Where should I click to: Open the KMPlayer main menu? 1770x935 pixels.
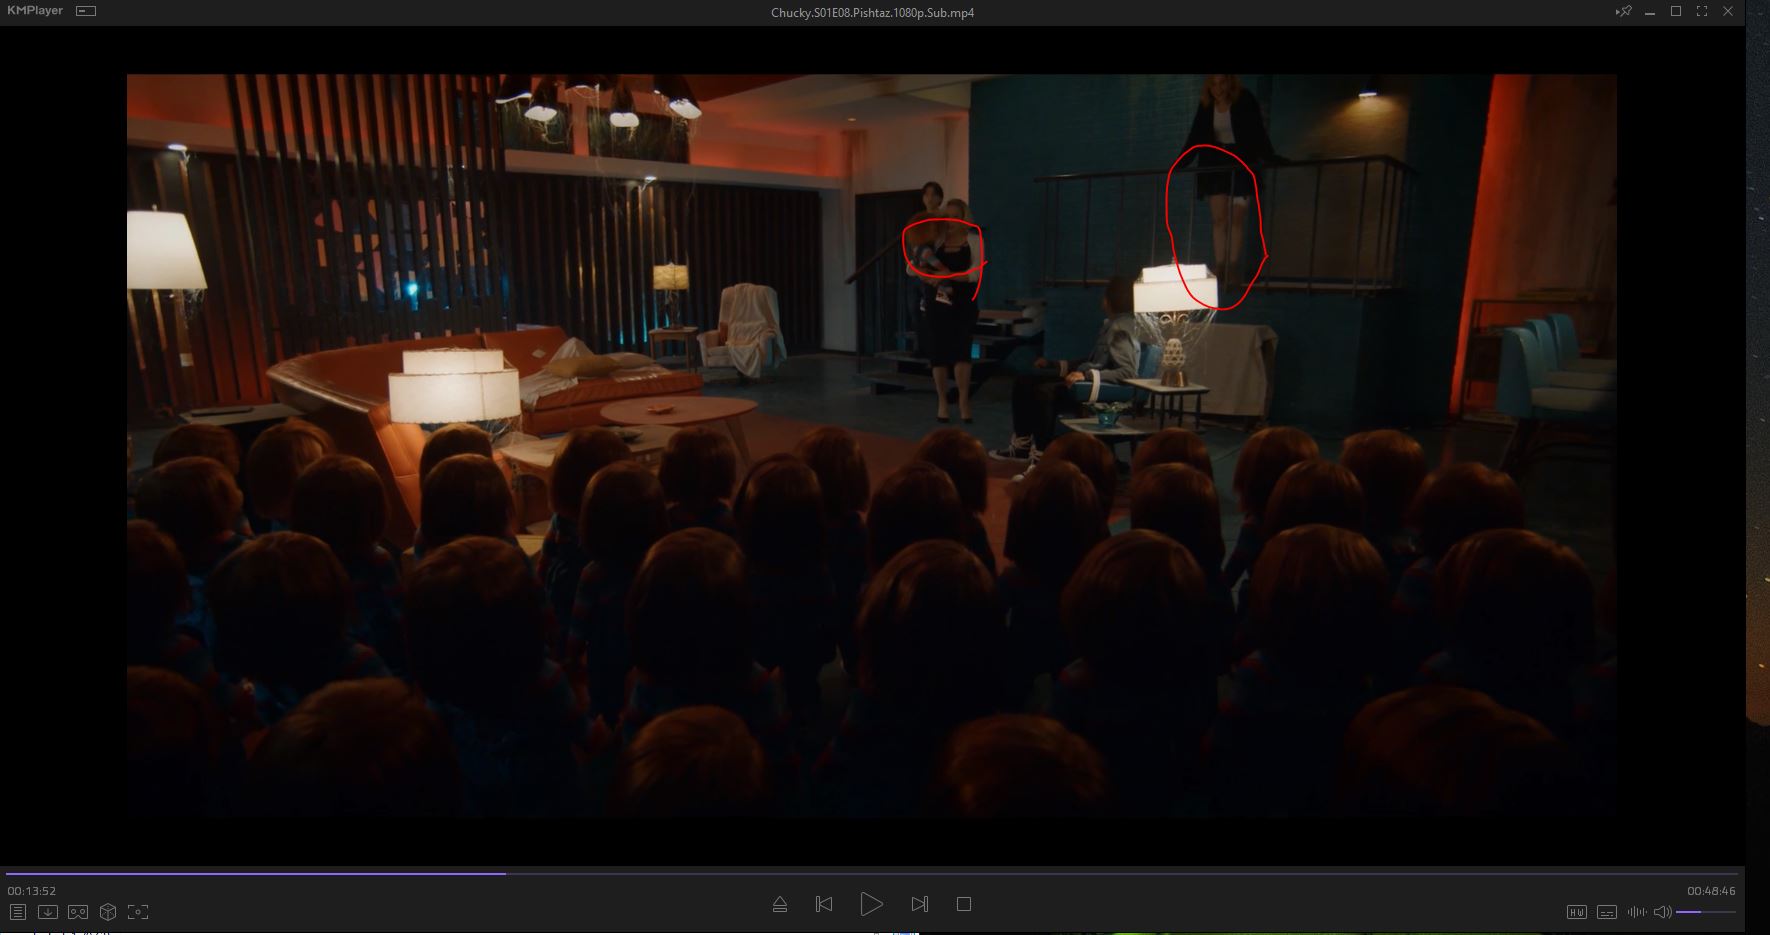(x=35, y=11)
